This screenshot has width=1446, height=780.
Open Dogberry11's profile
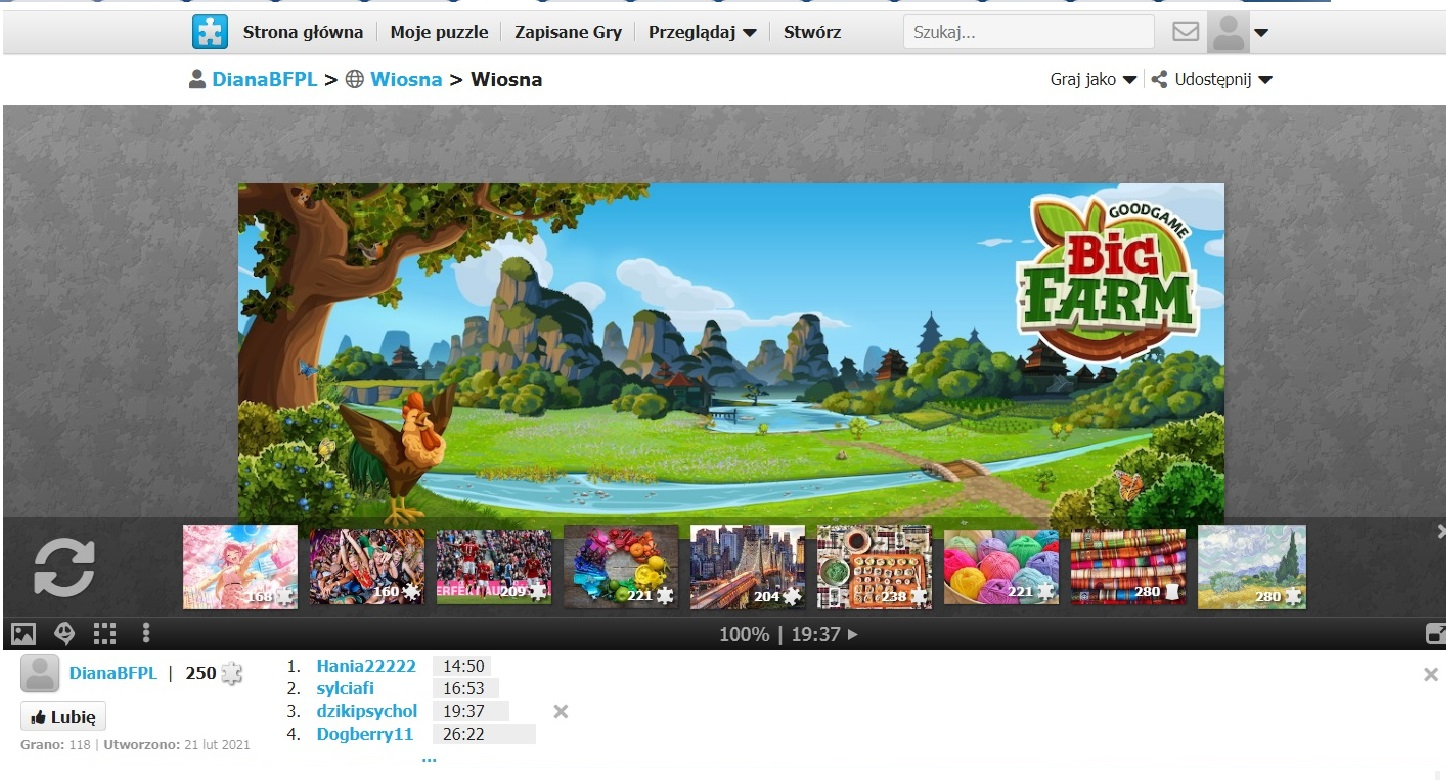coord(365,734)
